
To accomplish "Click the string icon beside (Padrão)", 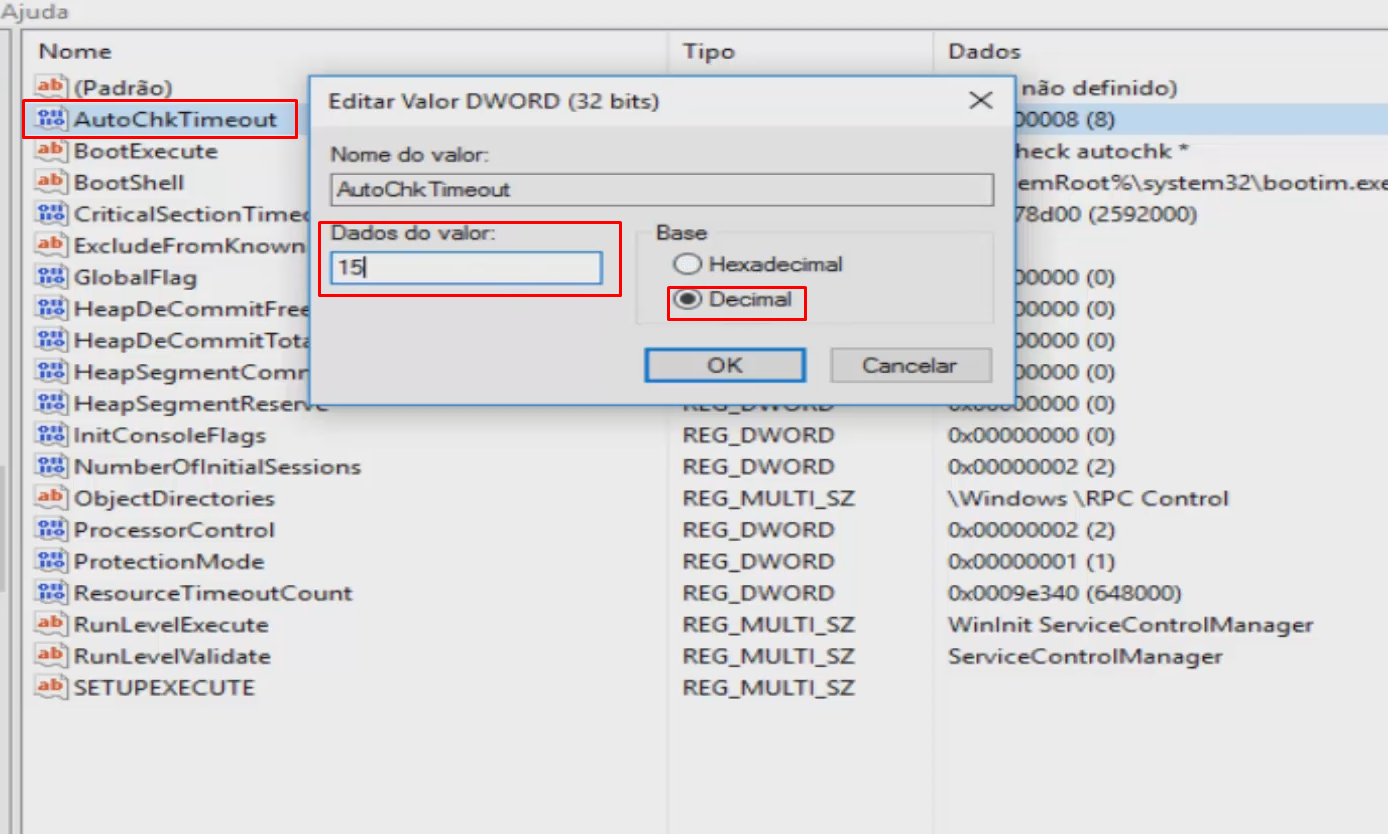I will (50, 87).
